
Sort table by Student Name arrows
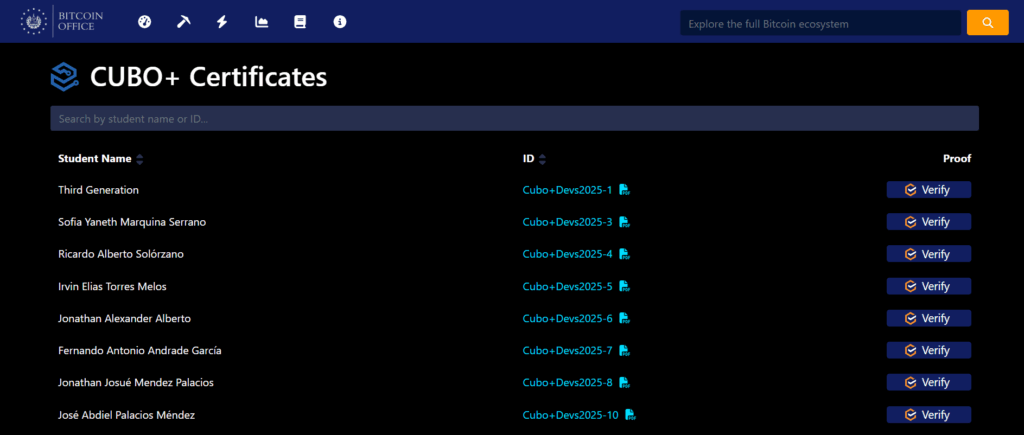(x=140, y=159)
